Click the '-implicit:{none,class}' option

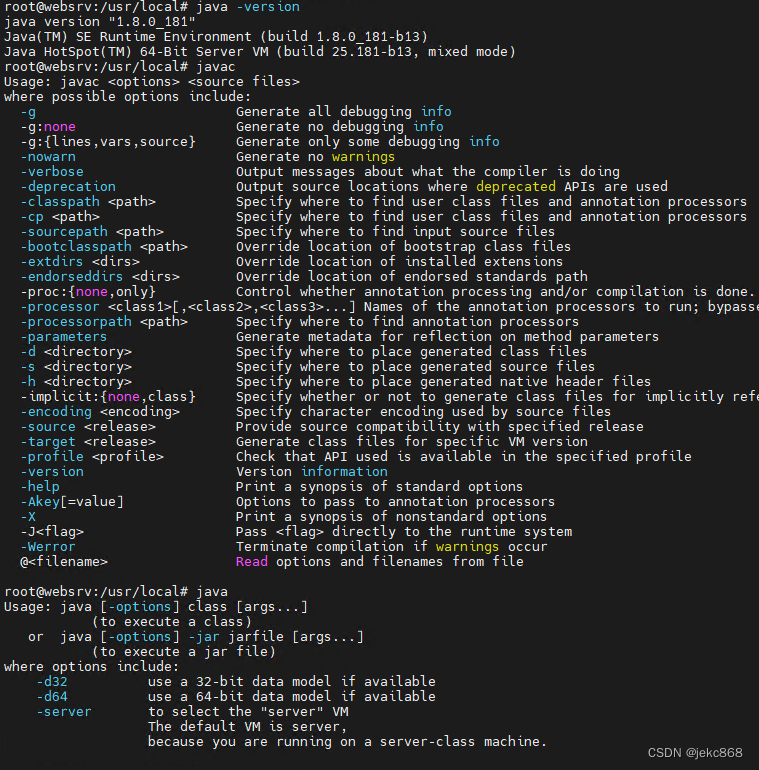(108, 397)
